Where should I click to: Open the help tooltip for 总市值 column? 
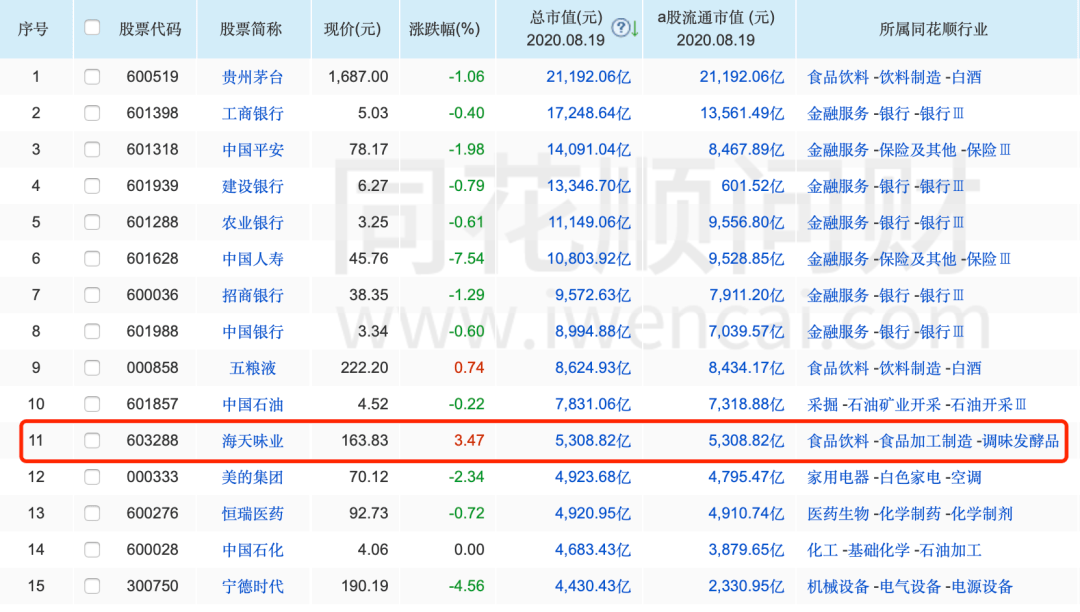click(x=620, y=28)
